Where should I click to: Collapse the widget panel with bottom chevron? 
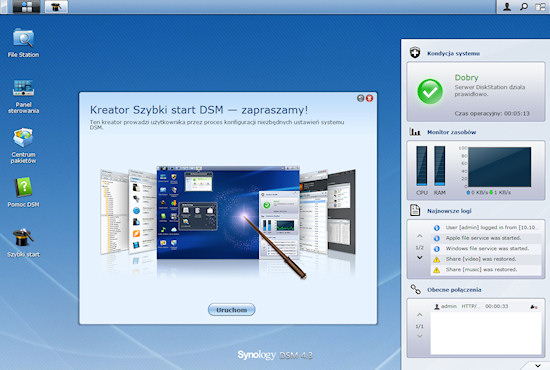[x=538, y=366]
